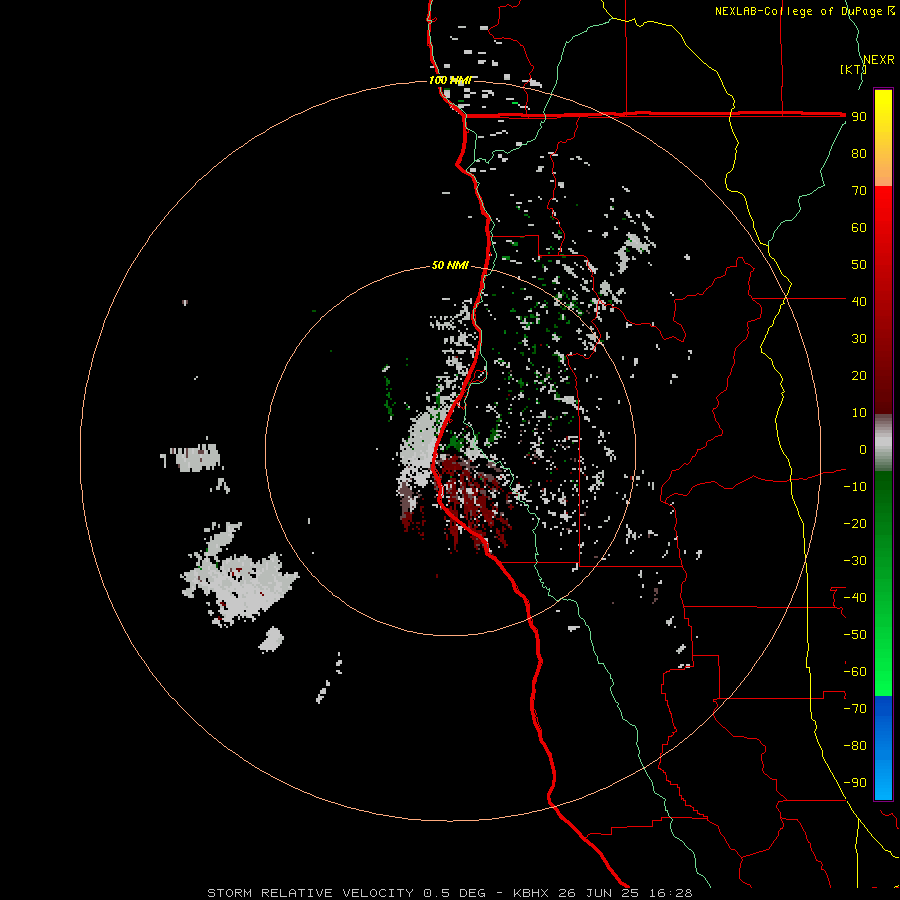This screenshot has height=900, width=900.
Task: Select the 100 NMI range ring label
Action: coord(449,80)
